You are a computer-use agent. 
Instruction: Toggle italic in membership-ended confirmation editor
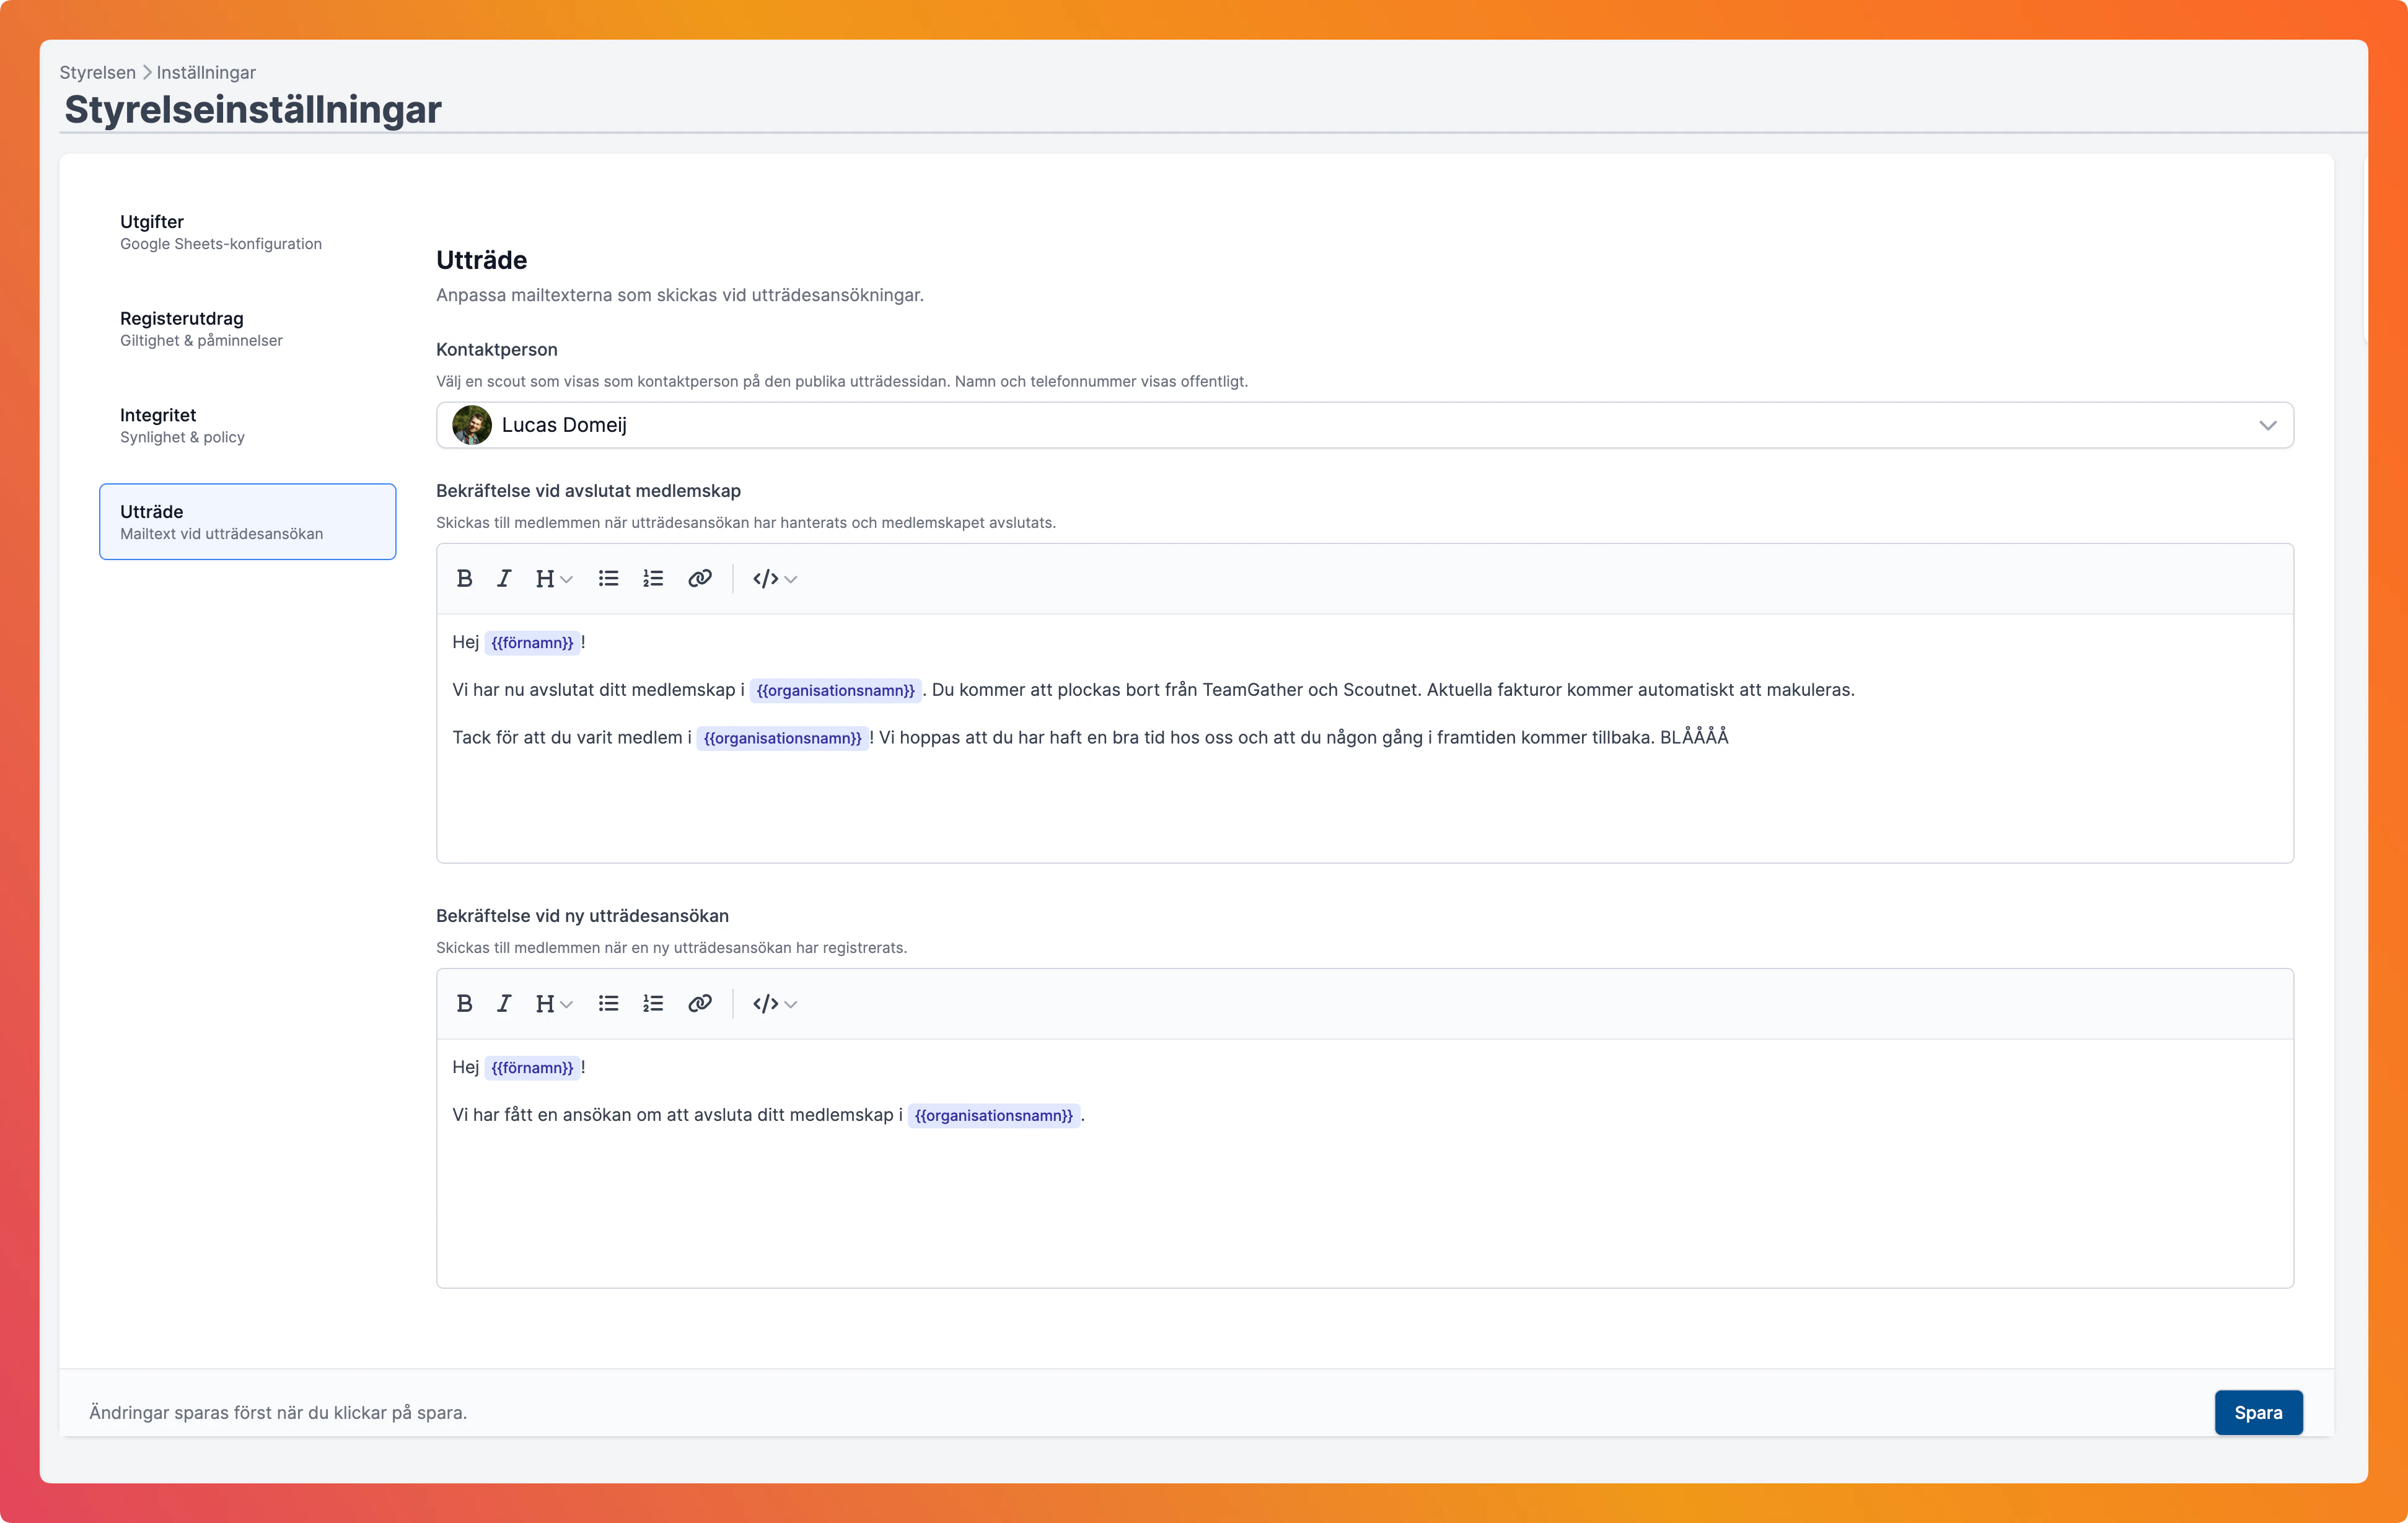click(x=504, y=579)
